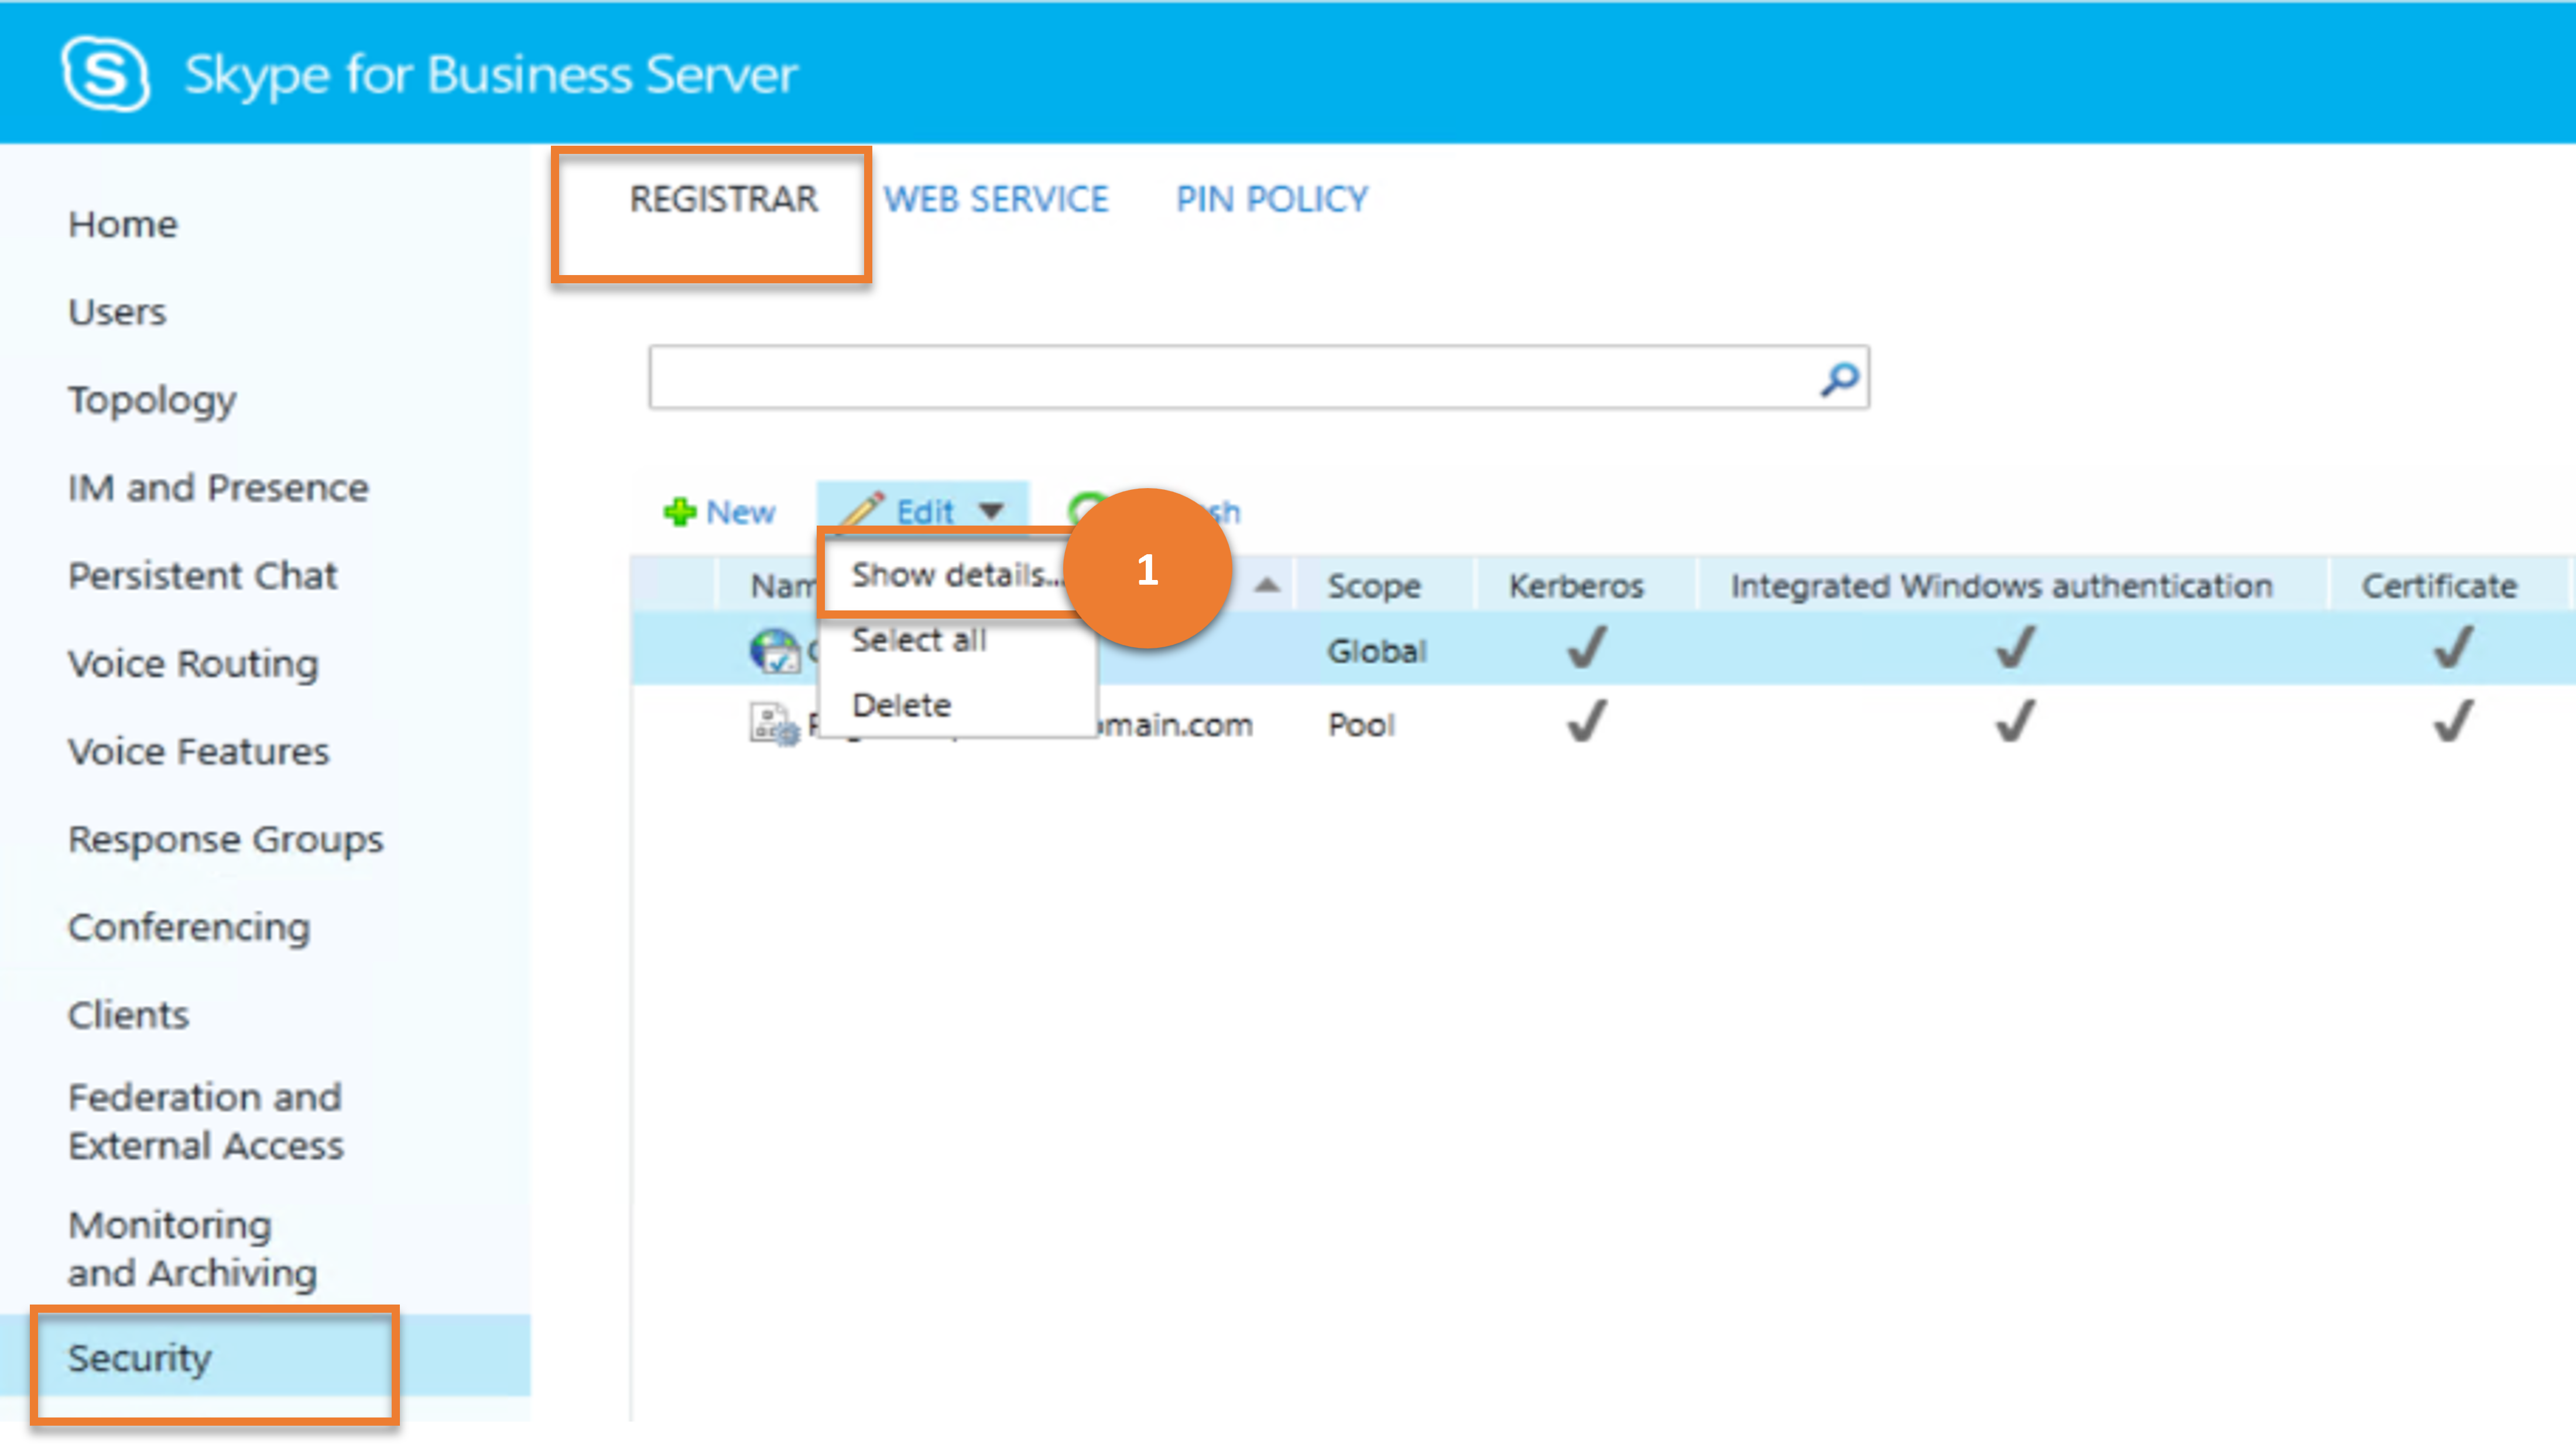The height and width of the screenshot is (1445, 2576).
Task: Open Persistent Chat section
Action: click(x=202, y=576)
